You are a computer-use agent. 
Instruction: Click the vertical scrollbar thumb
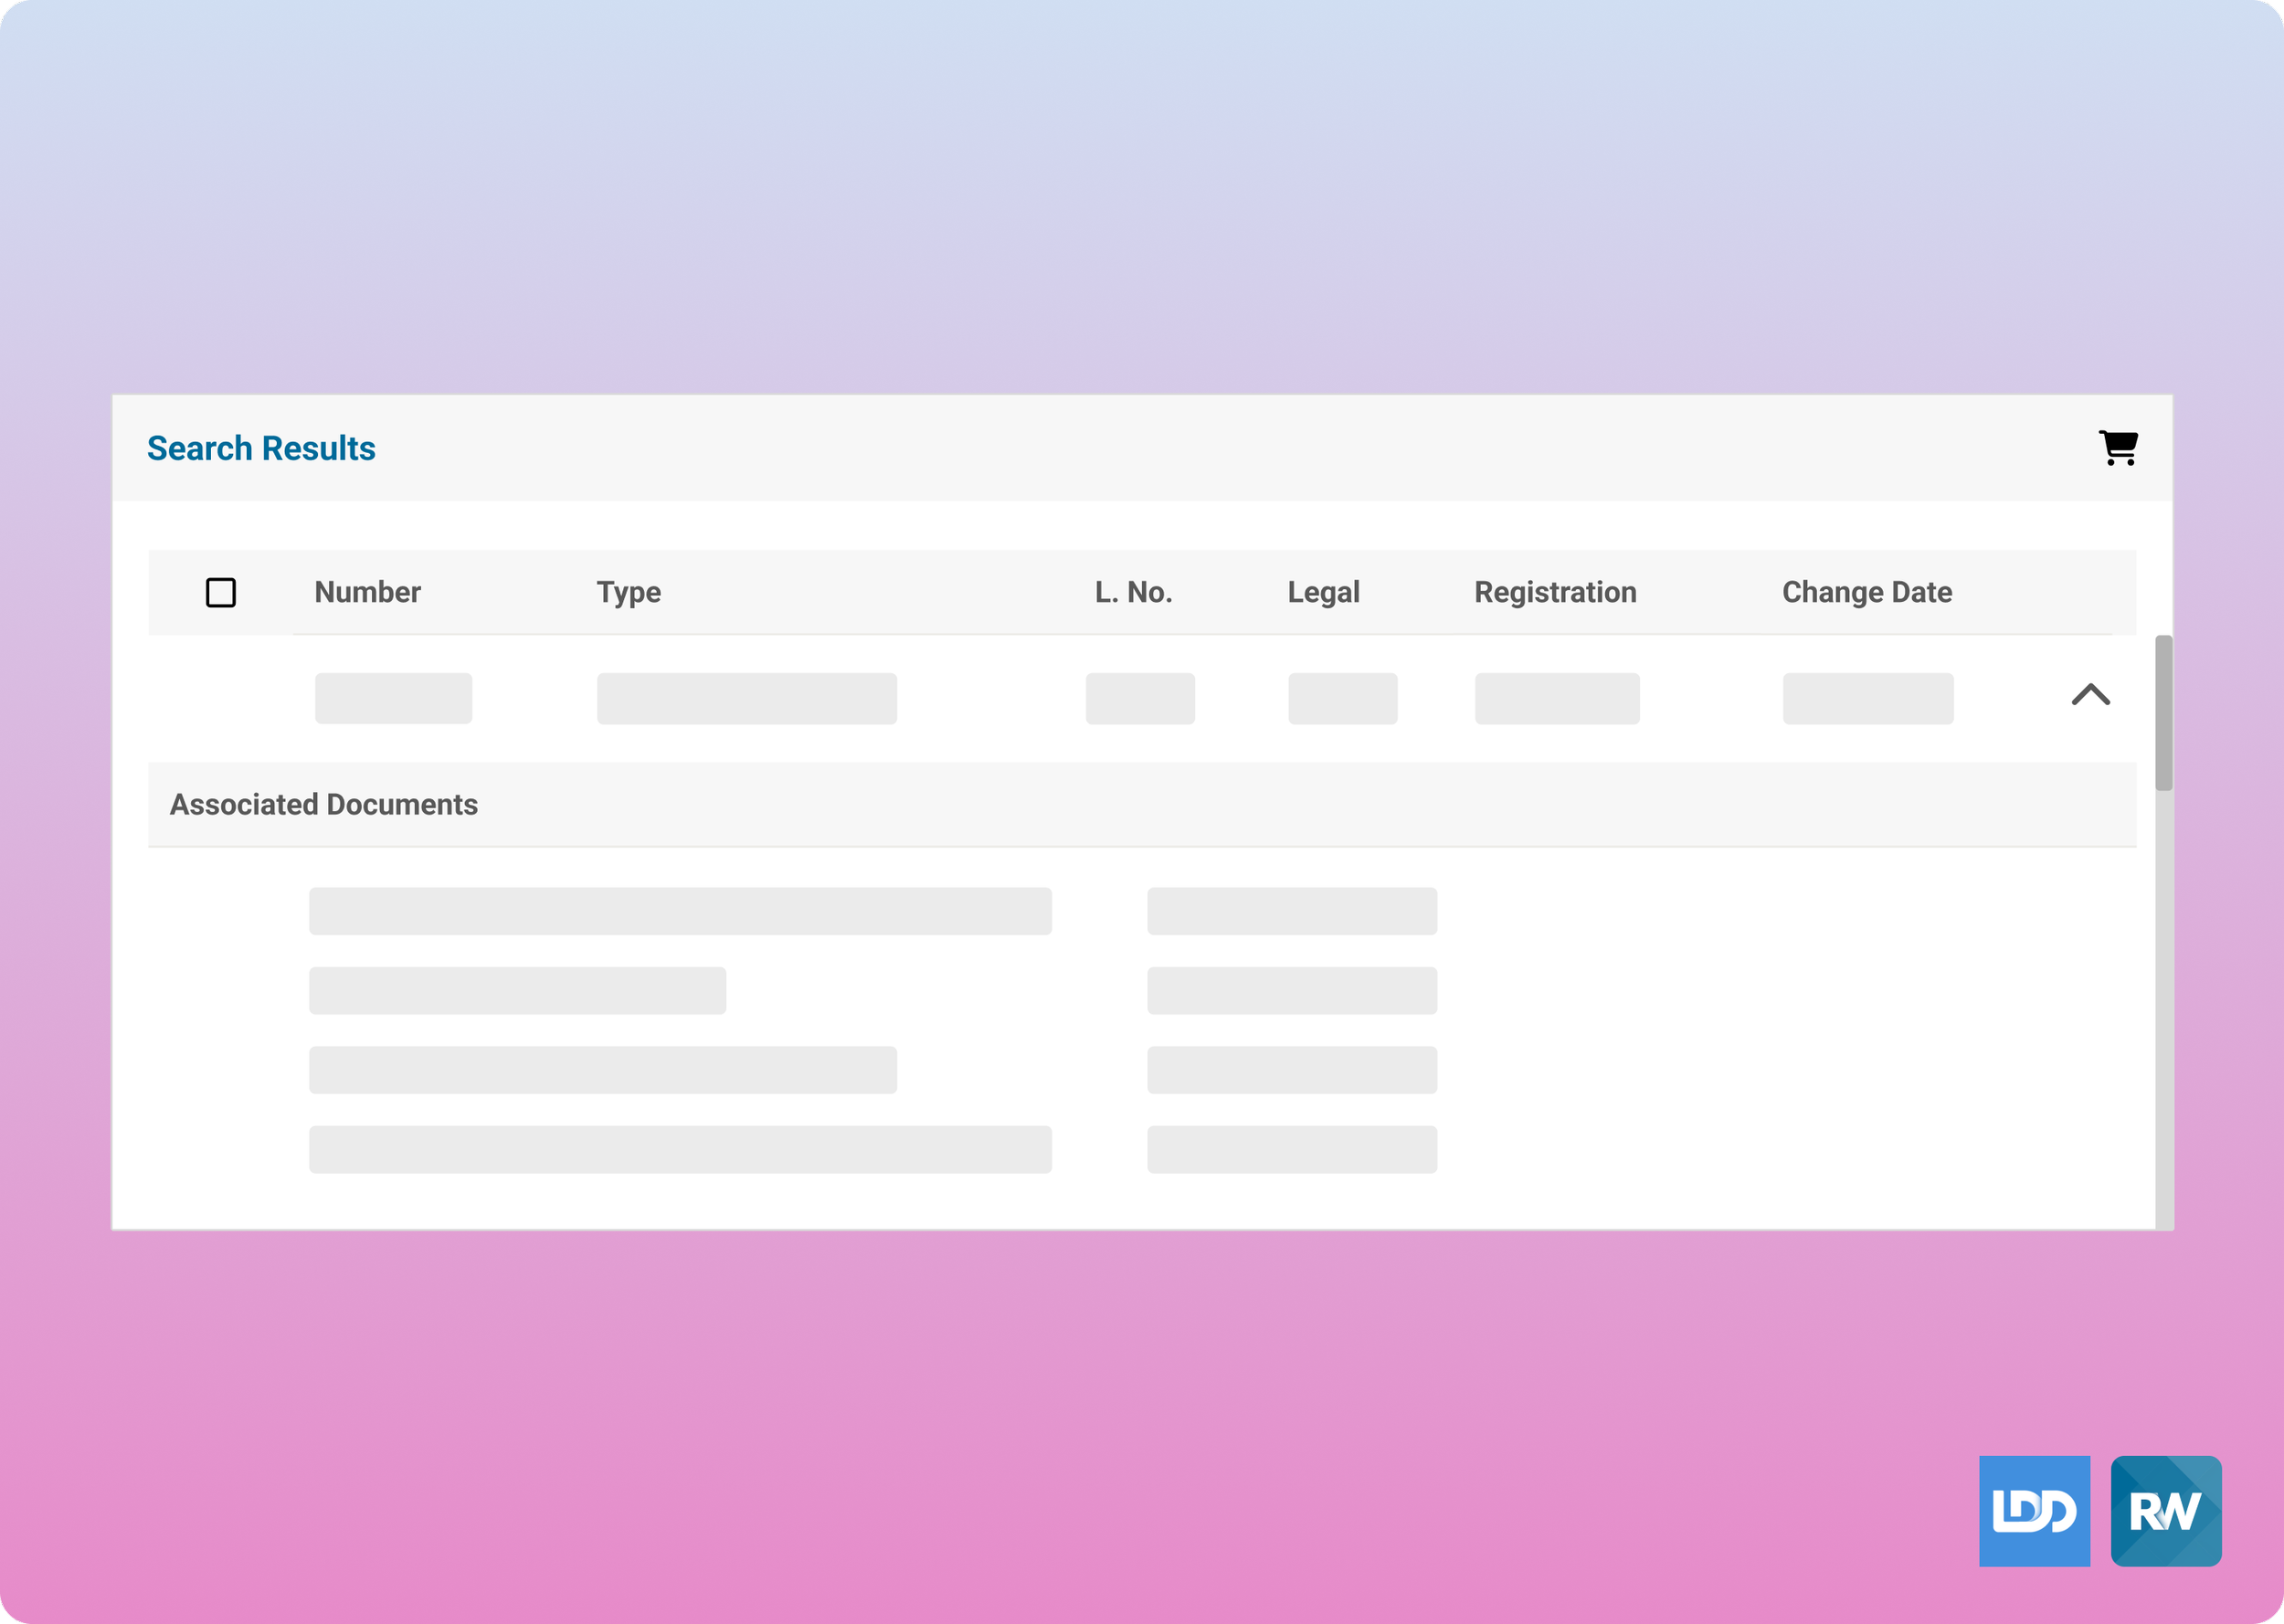2163,712
